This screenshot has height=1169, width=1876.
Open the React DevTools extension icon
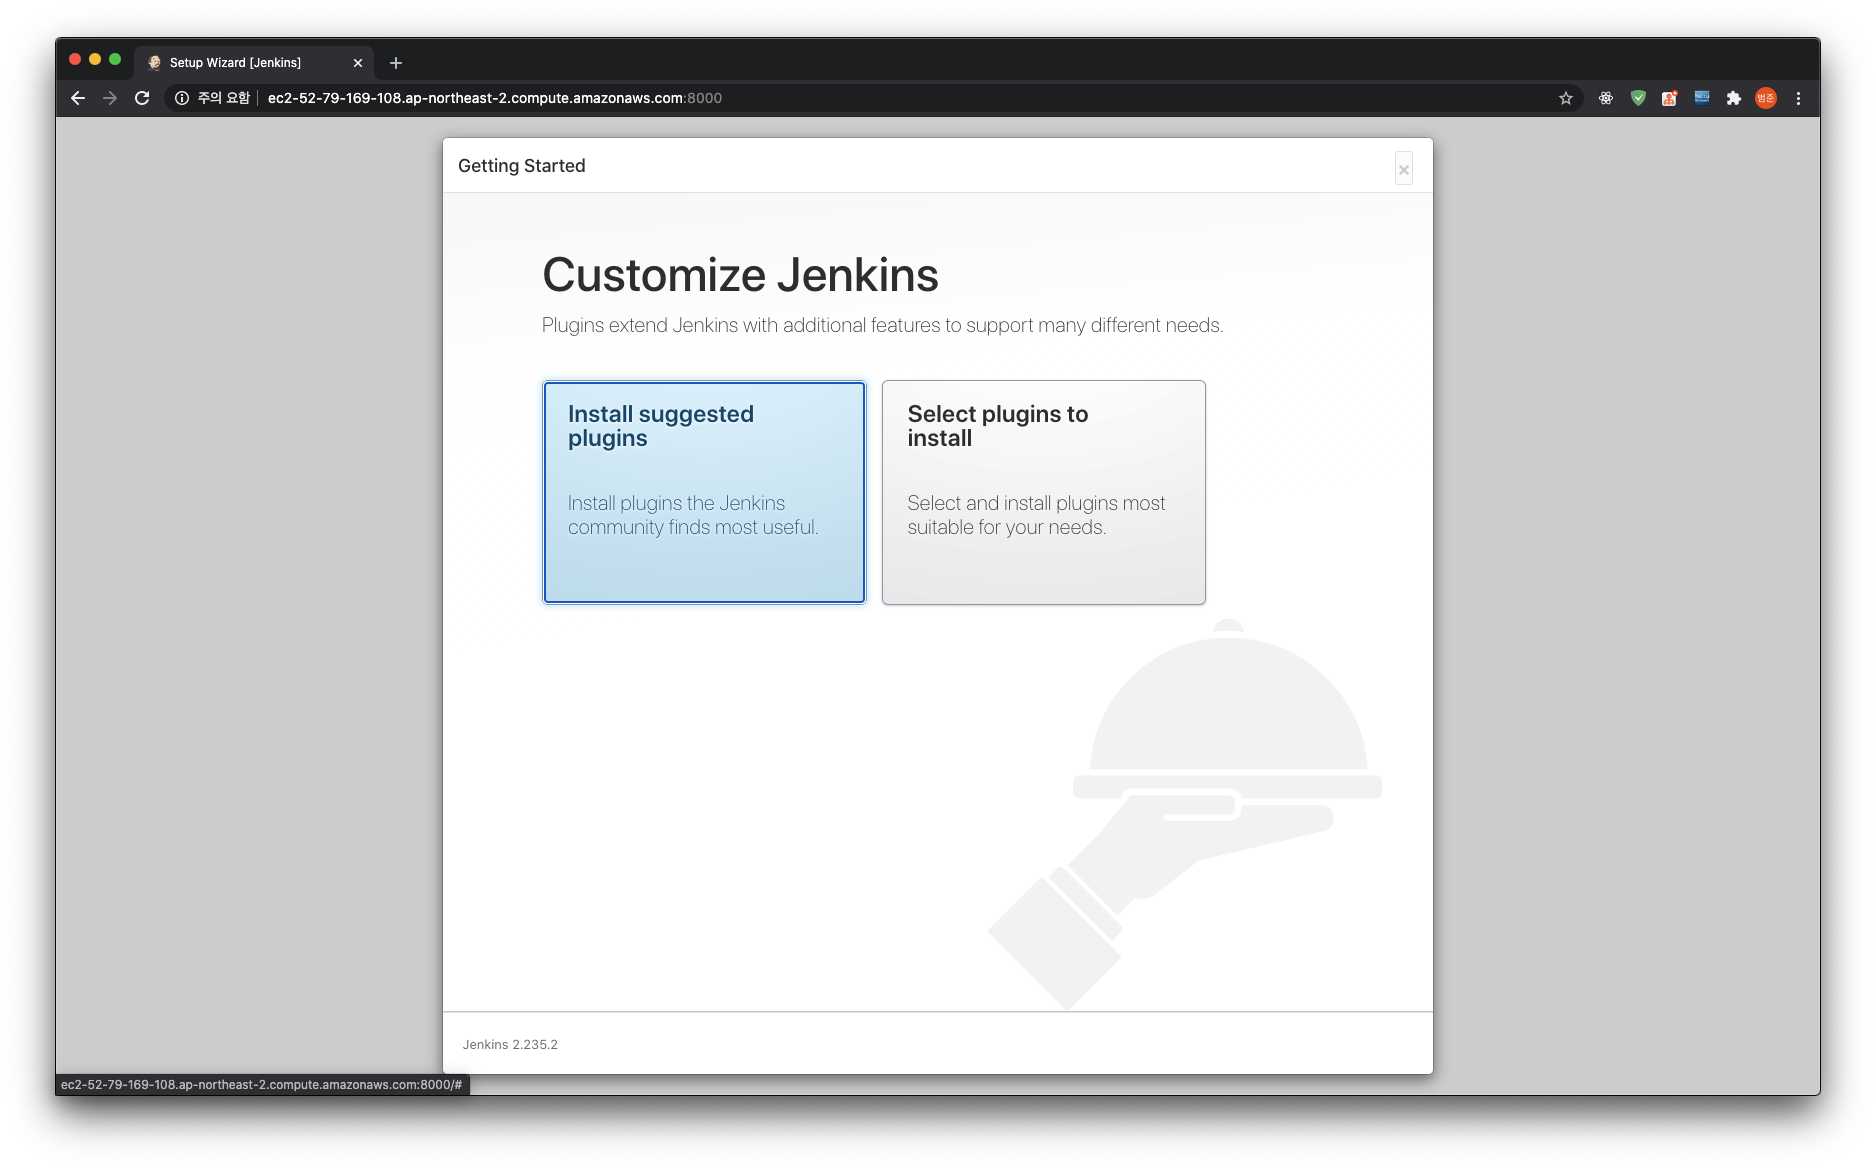pyautogui.click(x=1606, y=98)
